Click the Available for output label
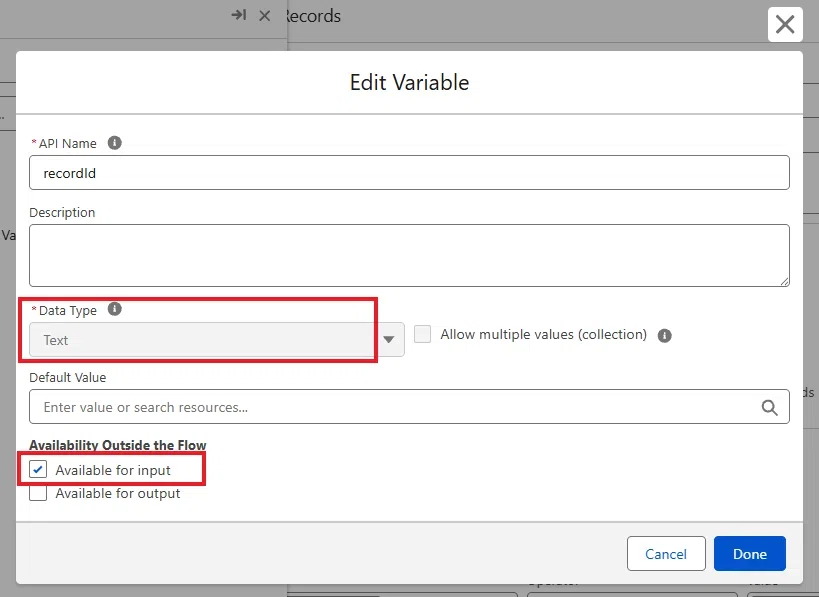Image resolution: width=819 pixels, height=597 pixels. 118,494
